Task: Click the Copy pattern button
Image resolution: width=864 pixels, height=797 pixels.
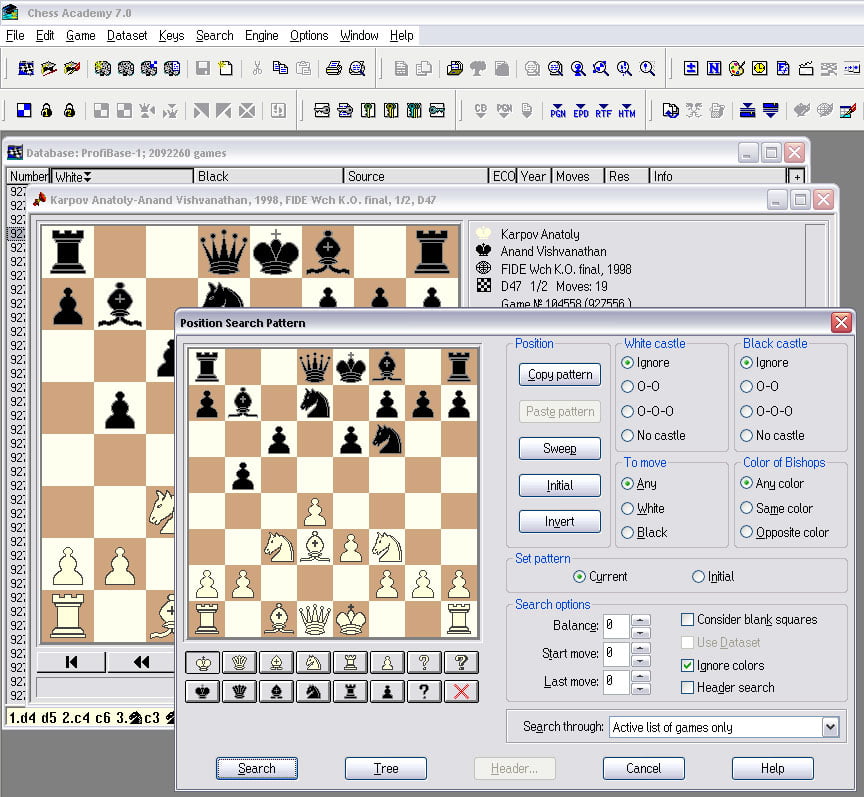Action: click(x=559, y=375)
